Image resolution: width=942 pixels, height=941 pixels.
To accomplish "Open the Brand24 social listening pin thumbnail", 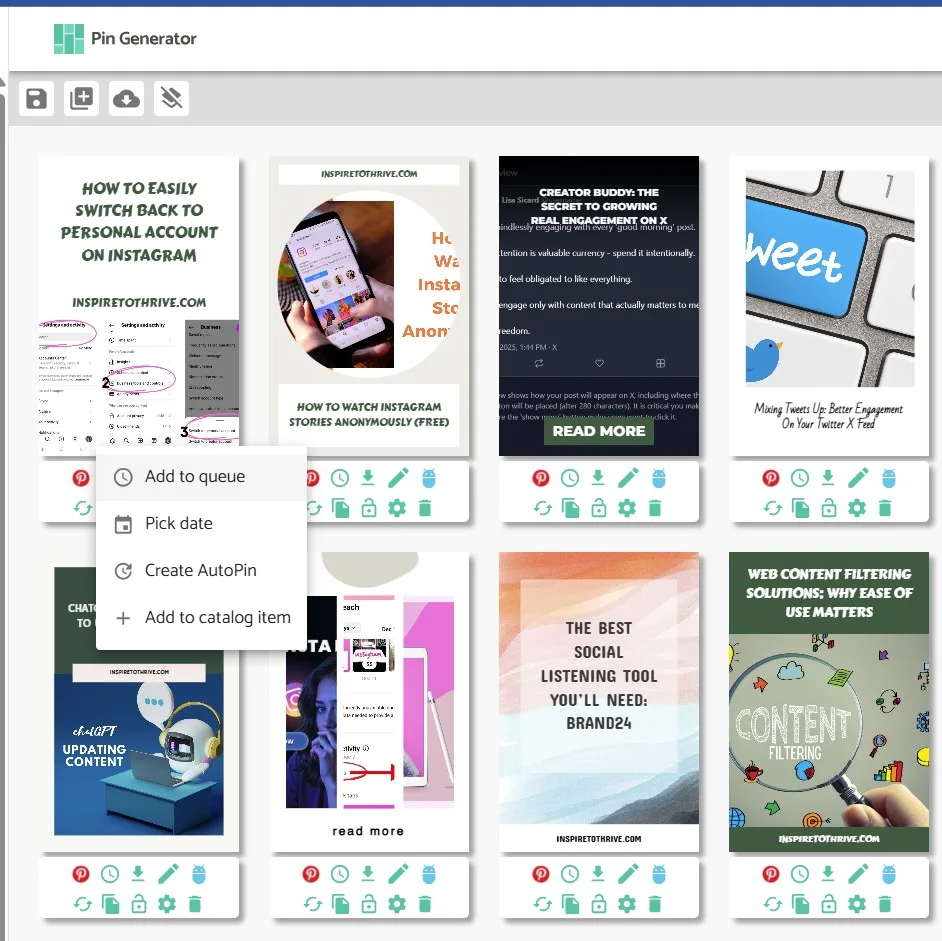I will (599, 702).
